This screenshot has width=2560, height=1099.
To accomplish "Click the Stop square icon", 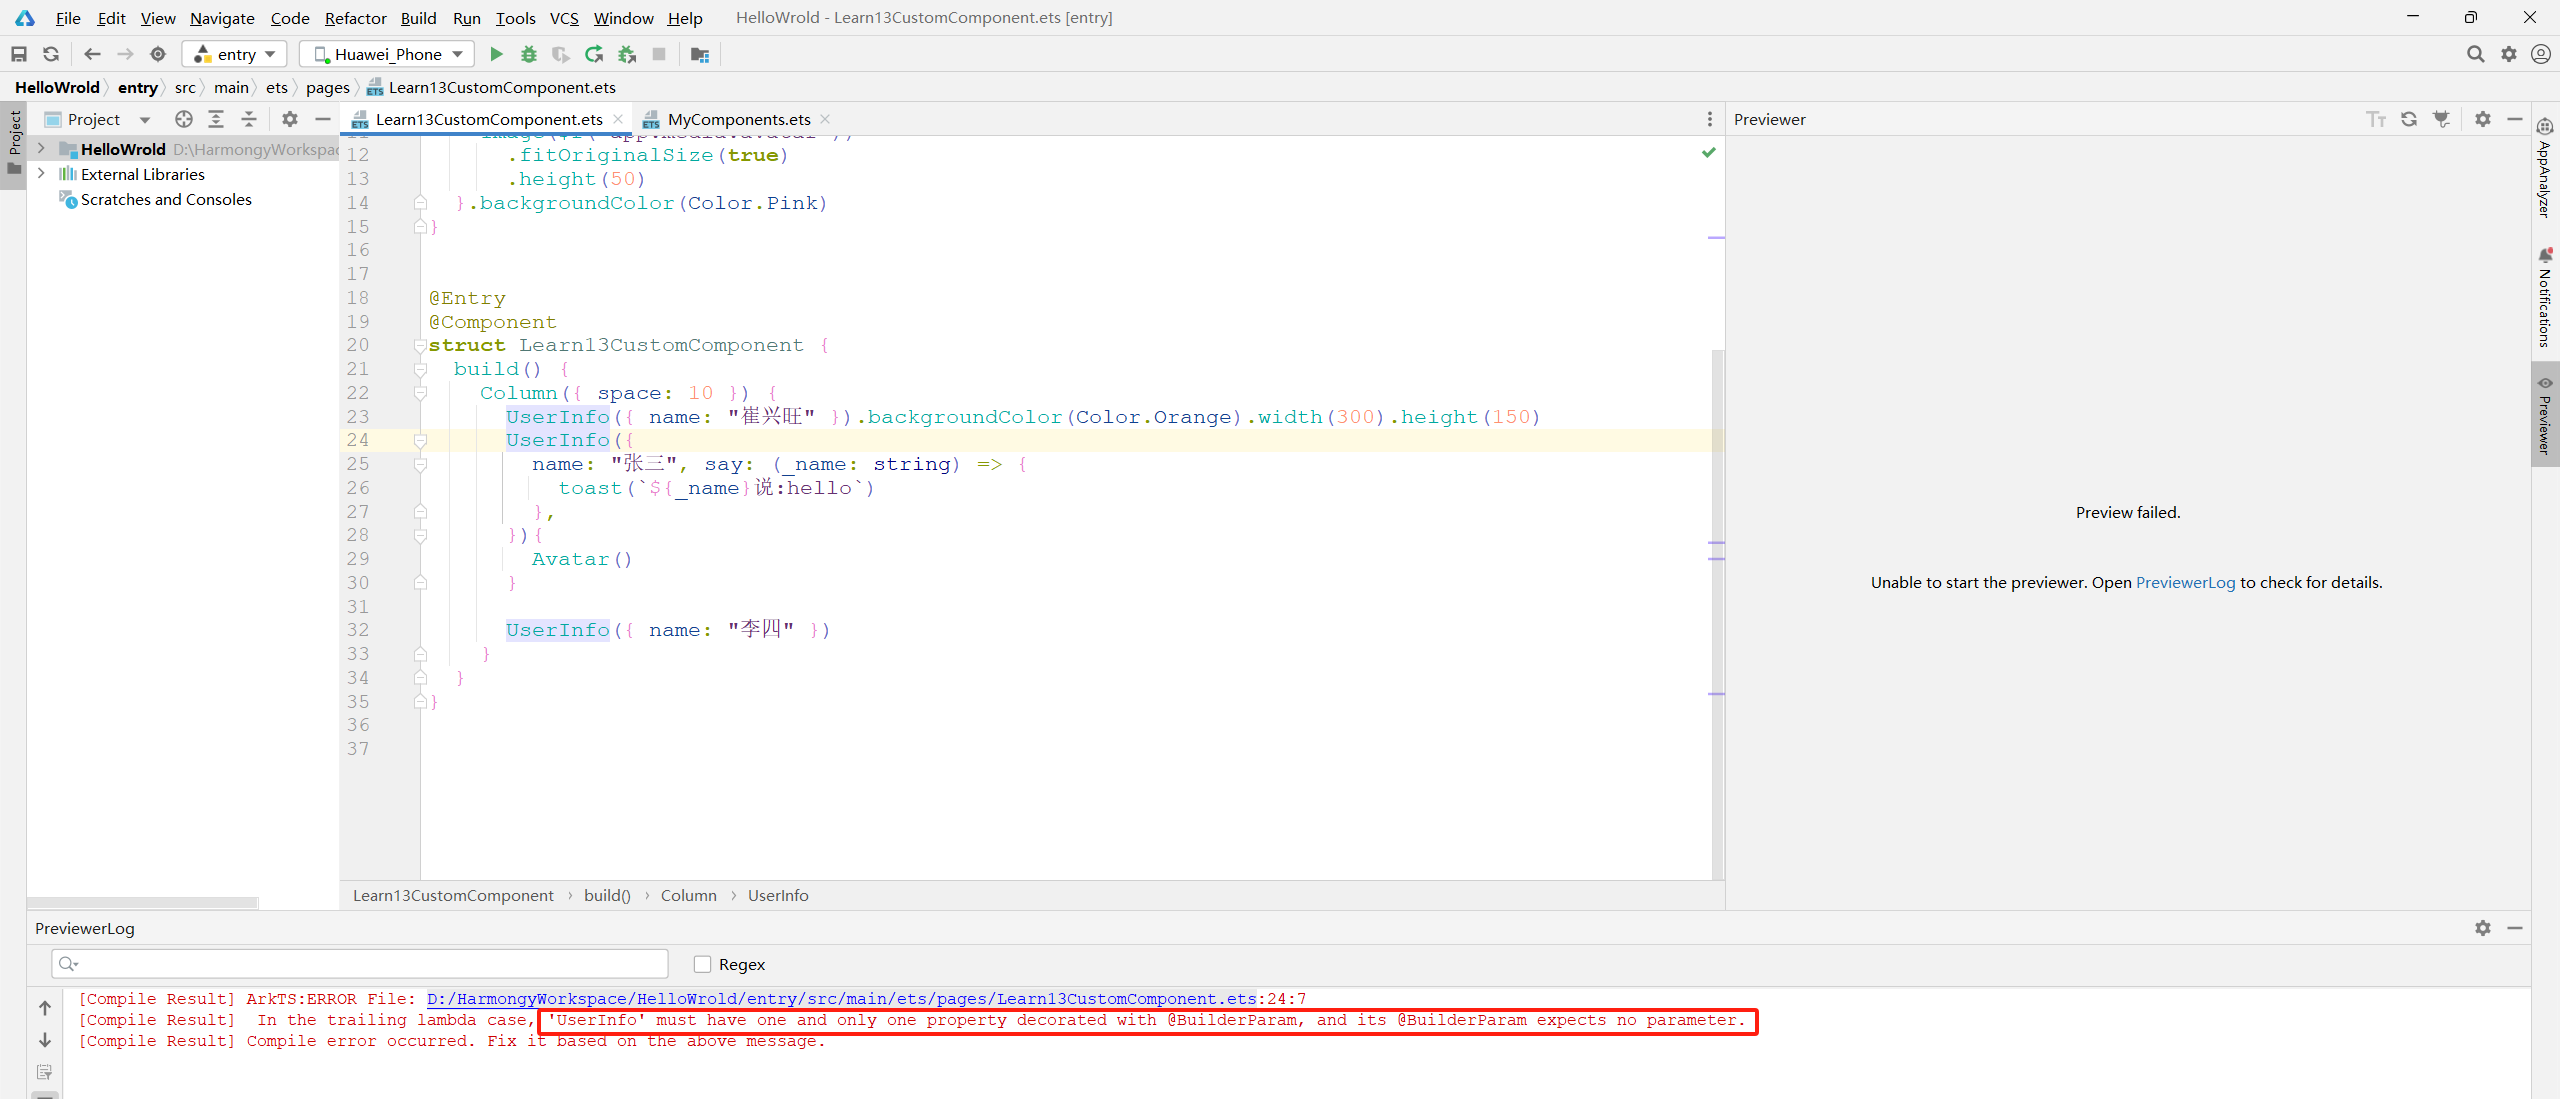I will 659,54.
